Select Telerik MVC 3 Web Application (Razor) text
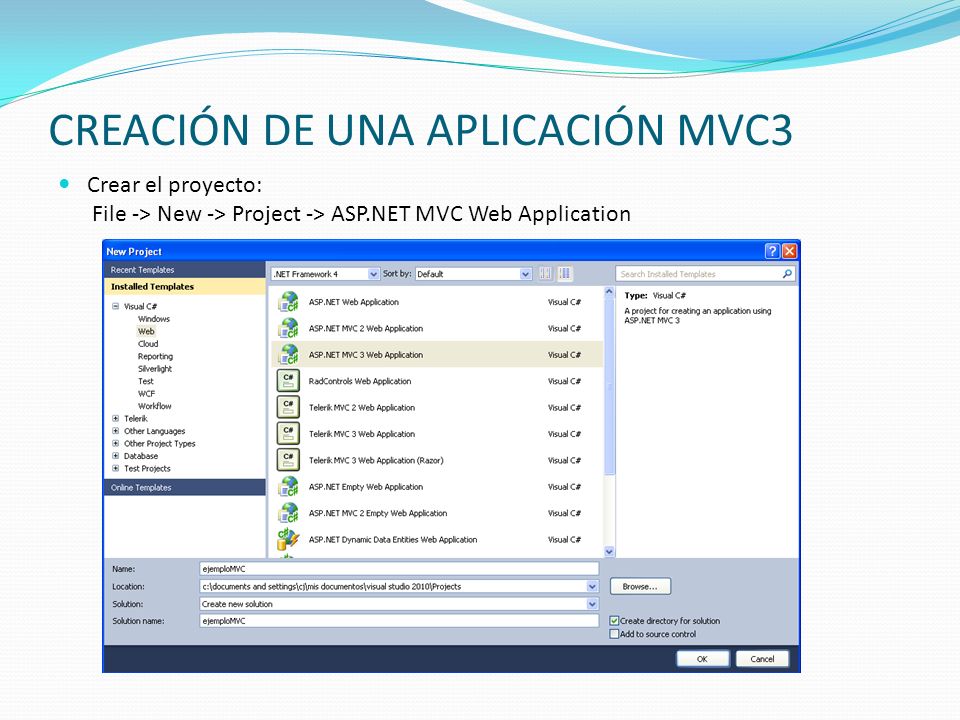The width and height of the screenshot is (960, 720). [x=376, y=460]
